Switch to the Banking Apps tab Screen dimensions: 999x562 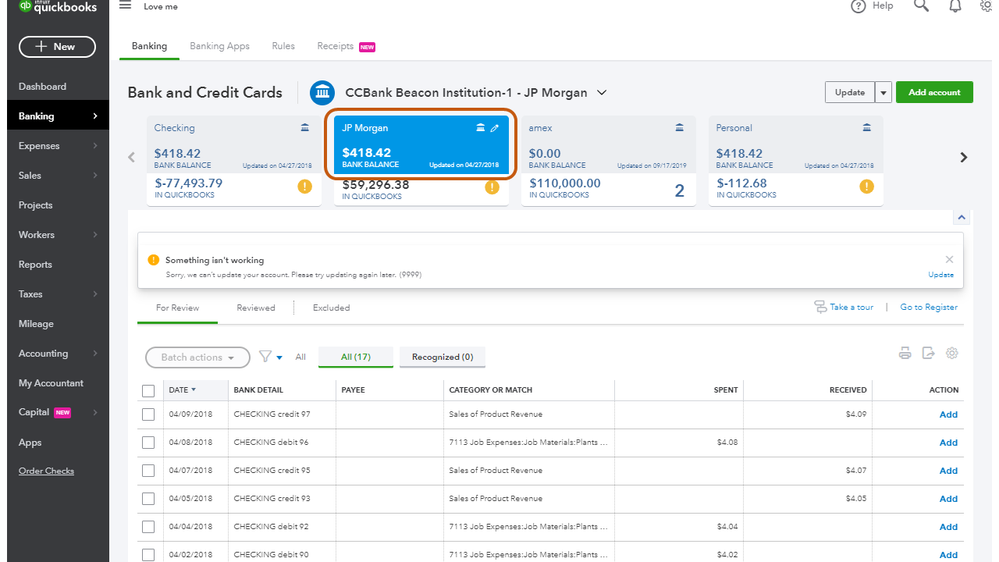click(x=219, y=46)
